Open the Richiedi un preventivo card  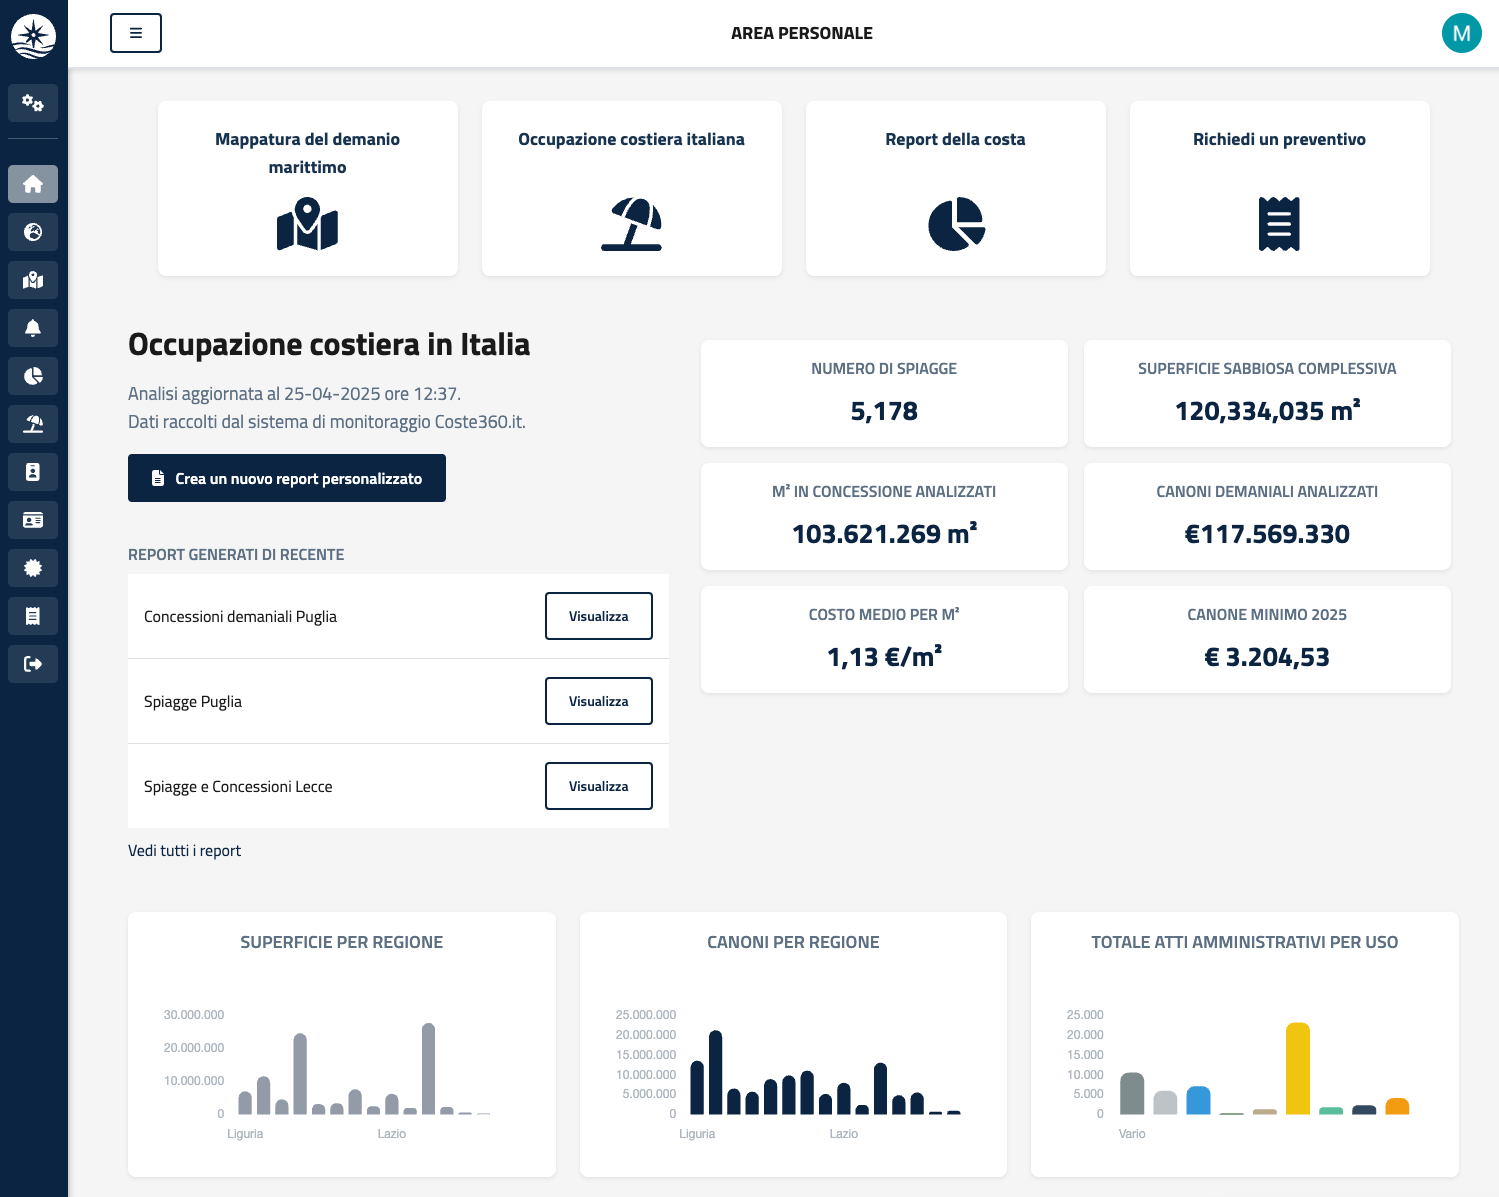coord(1279,188)
